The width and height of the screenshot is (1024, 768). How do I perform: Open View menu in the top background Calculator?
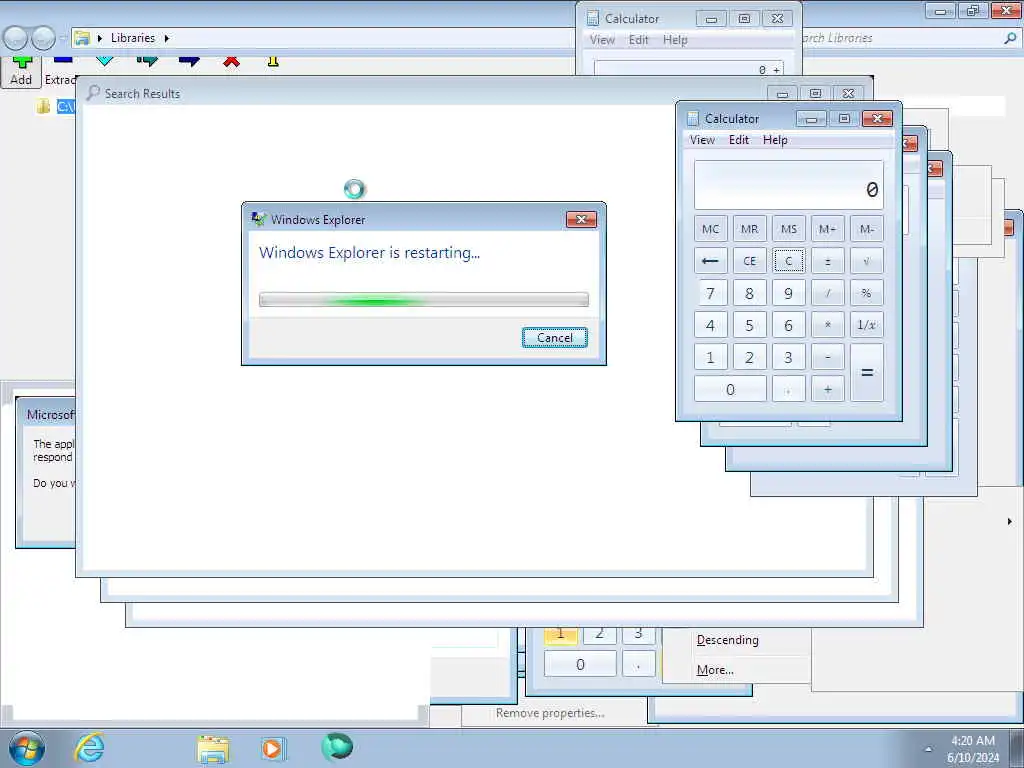tap(602, 40)
